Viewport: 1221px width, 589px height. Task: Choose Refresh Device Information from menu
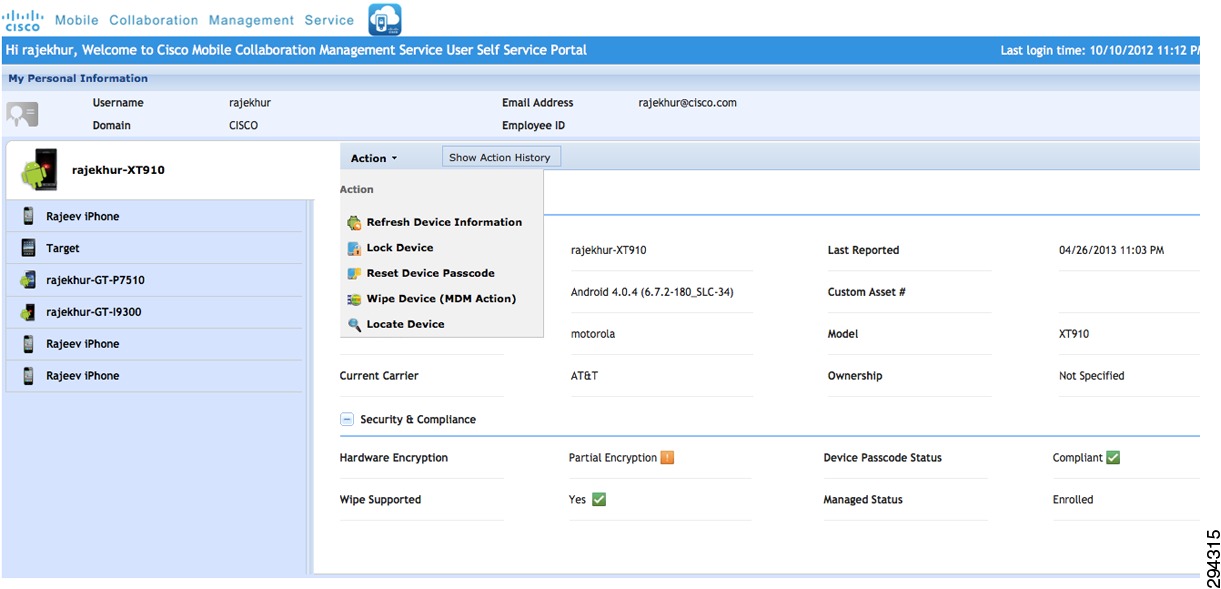coord(443,222)
